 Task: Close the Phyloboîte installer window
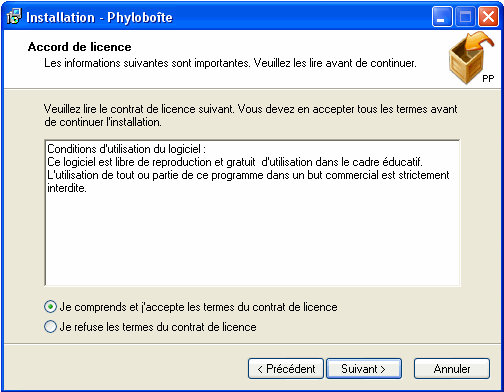(488, 17)
